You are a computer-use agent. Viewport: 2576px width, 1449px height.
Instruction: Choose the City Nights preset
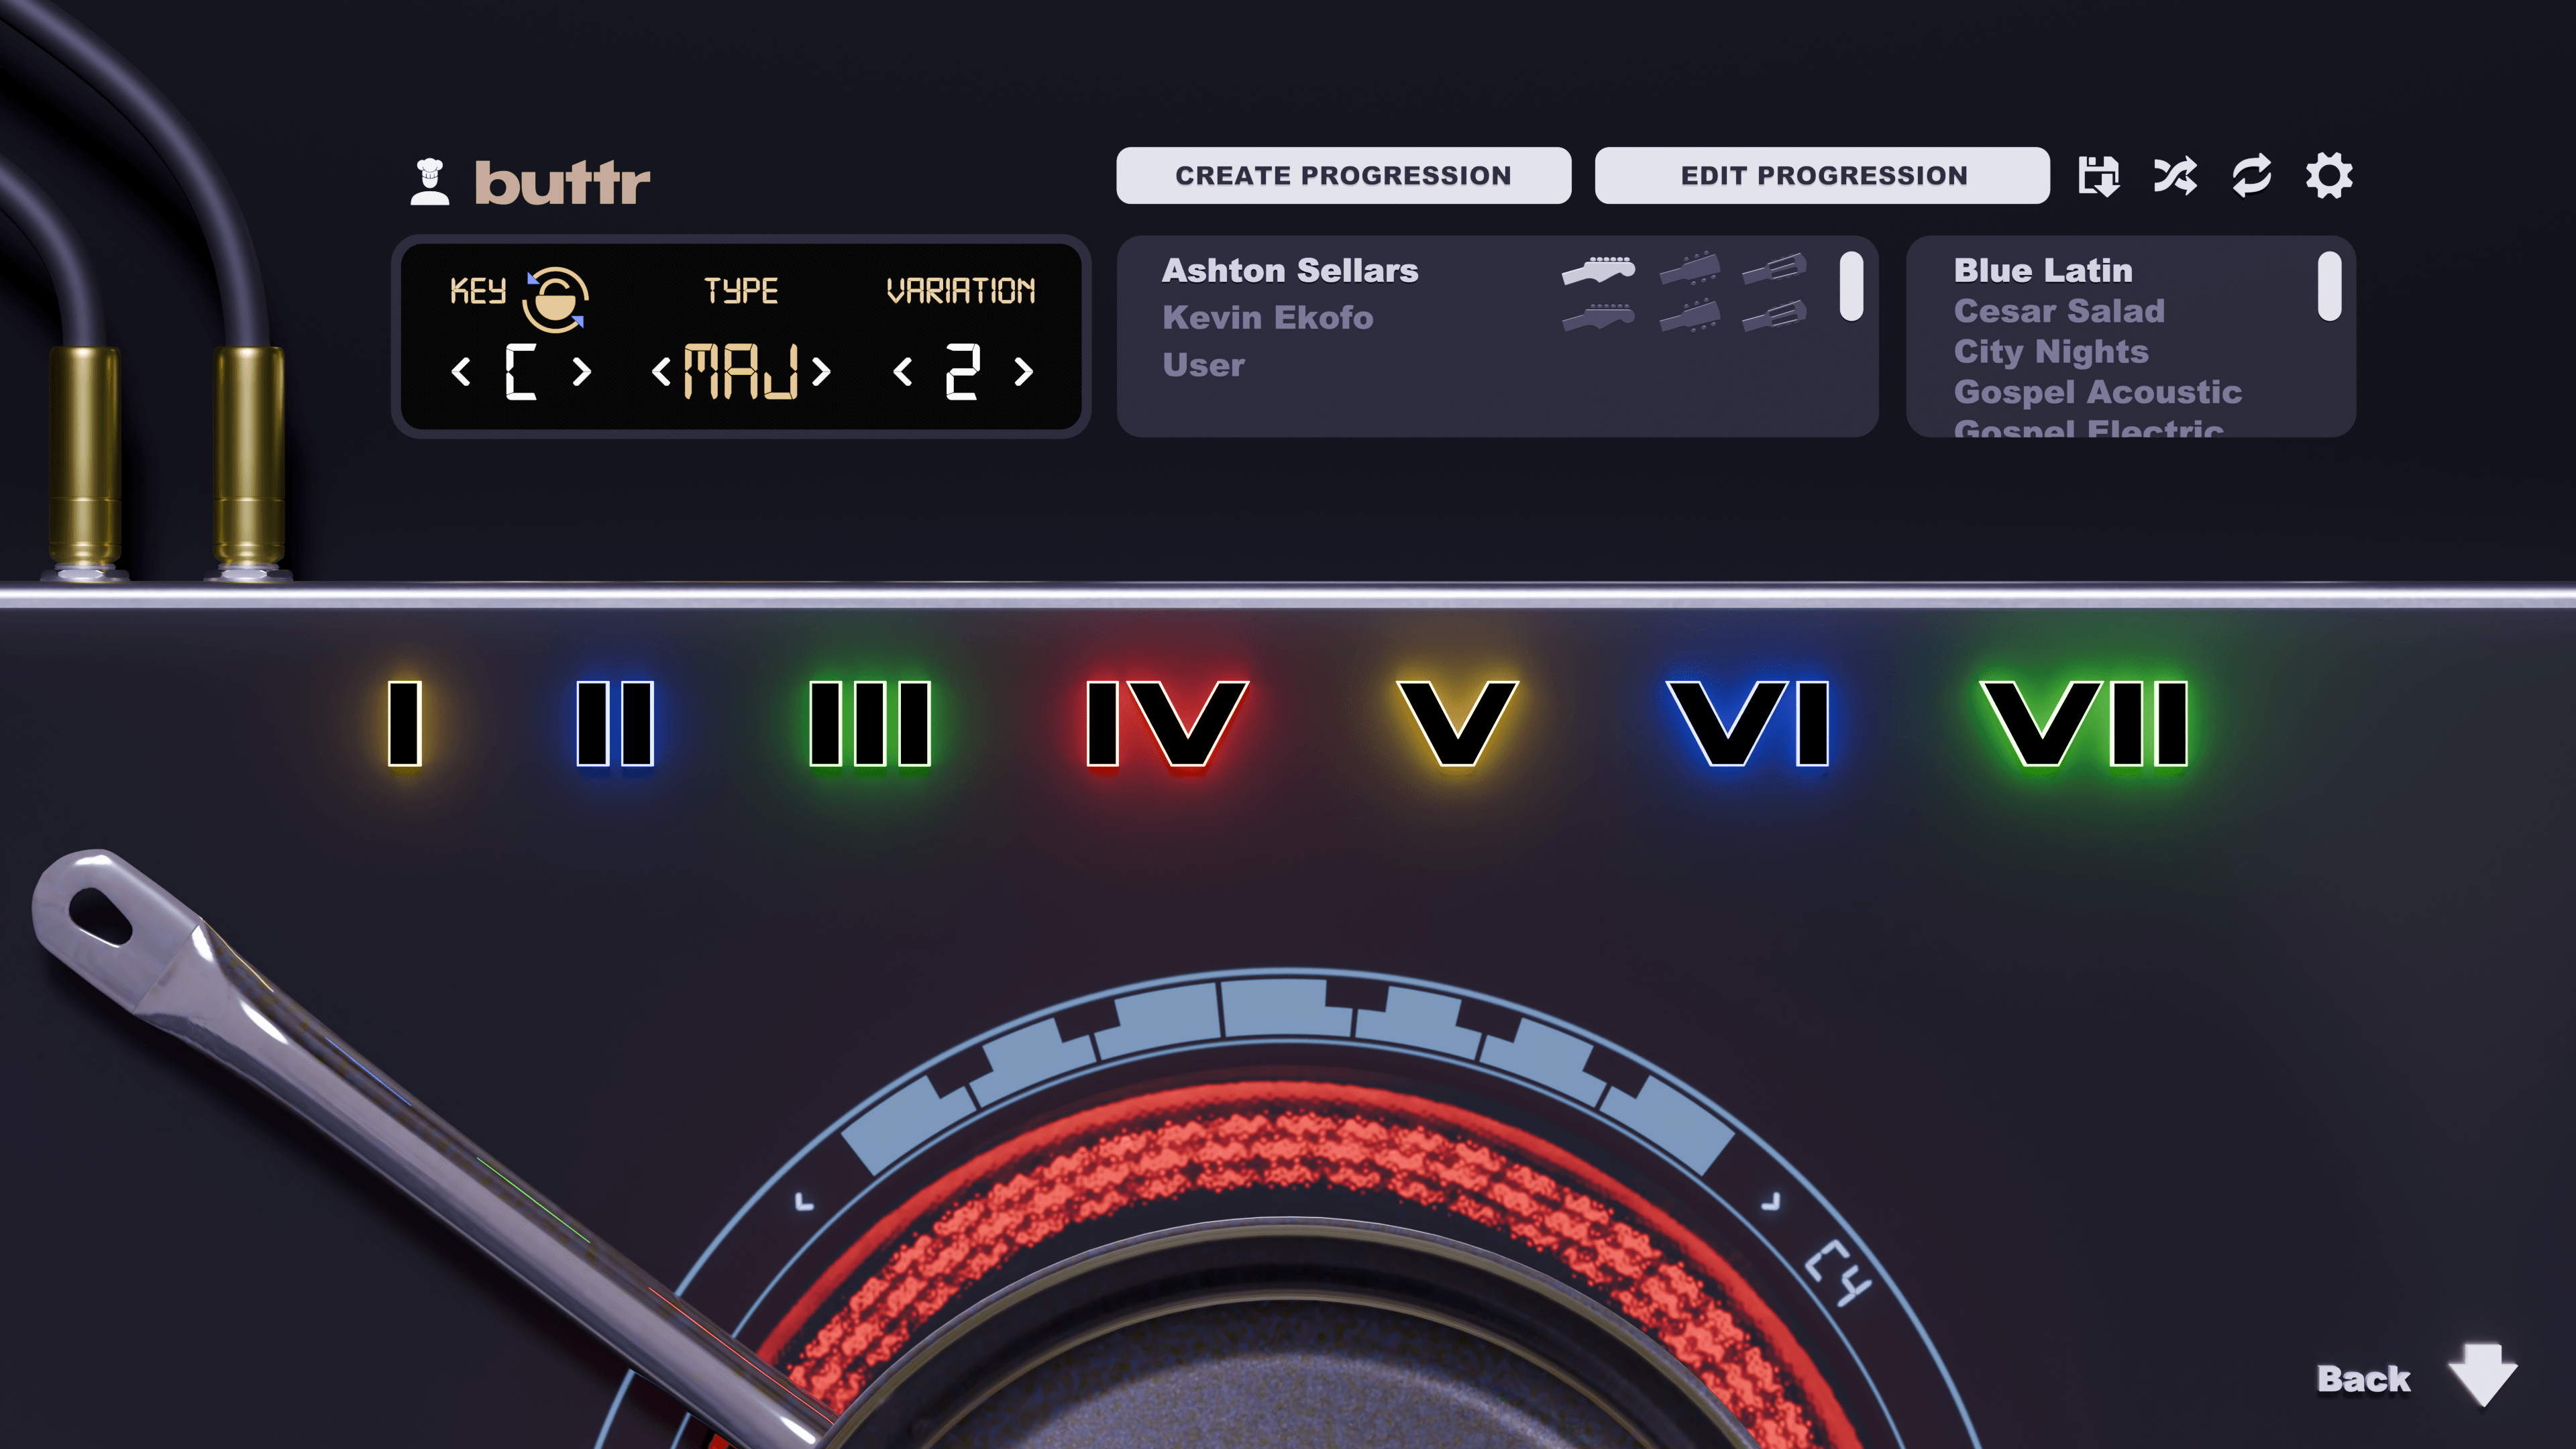(2050, 351)
